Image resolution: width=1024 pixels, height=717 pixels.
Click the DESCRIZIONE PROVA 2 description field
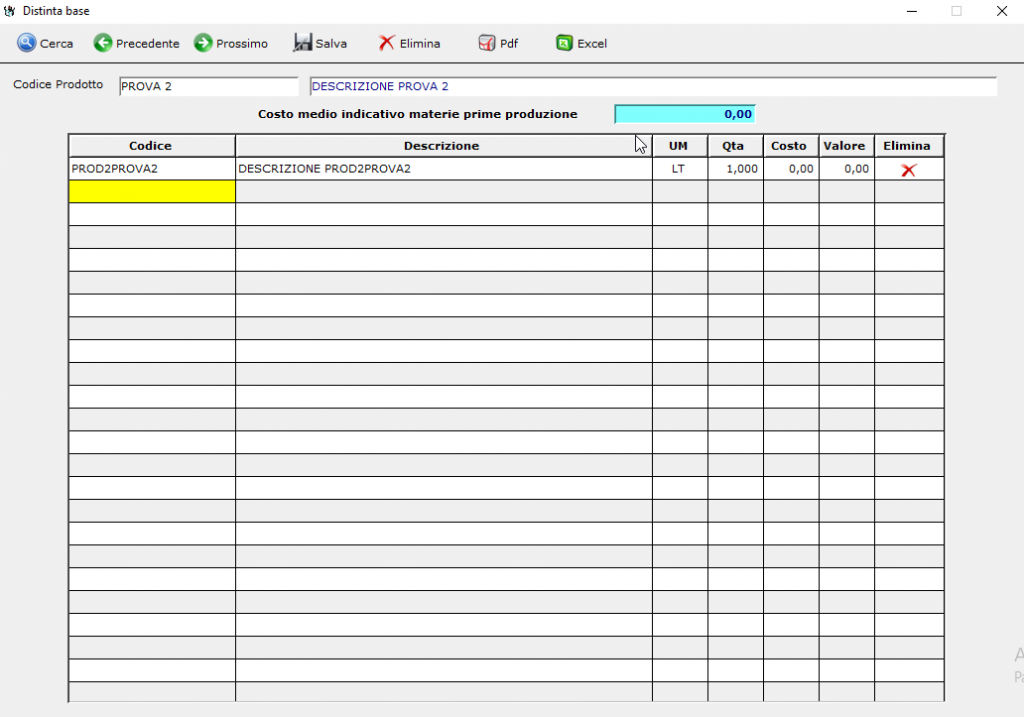coord(652,87)
